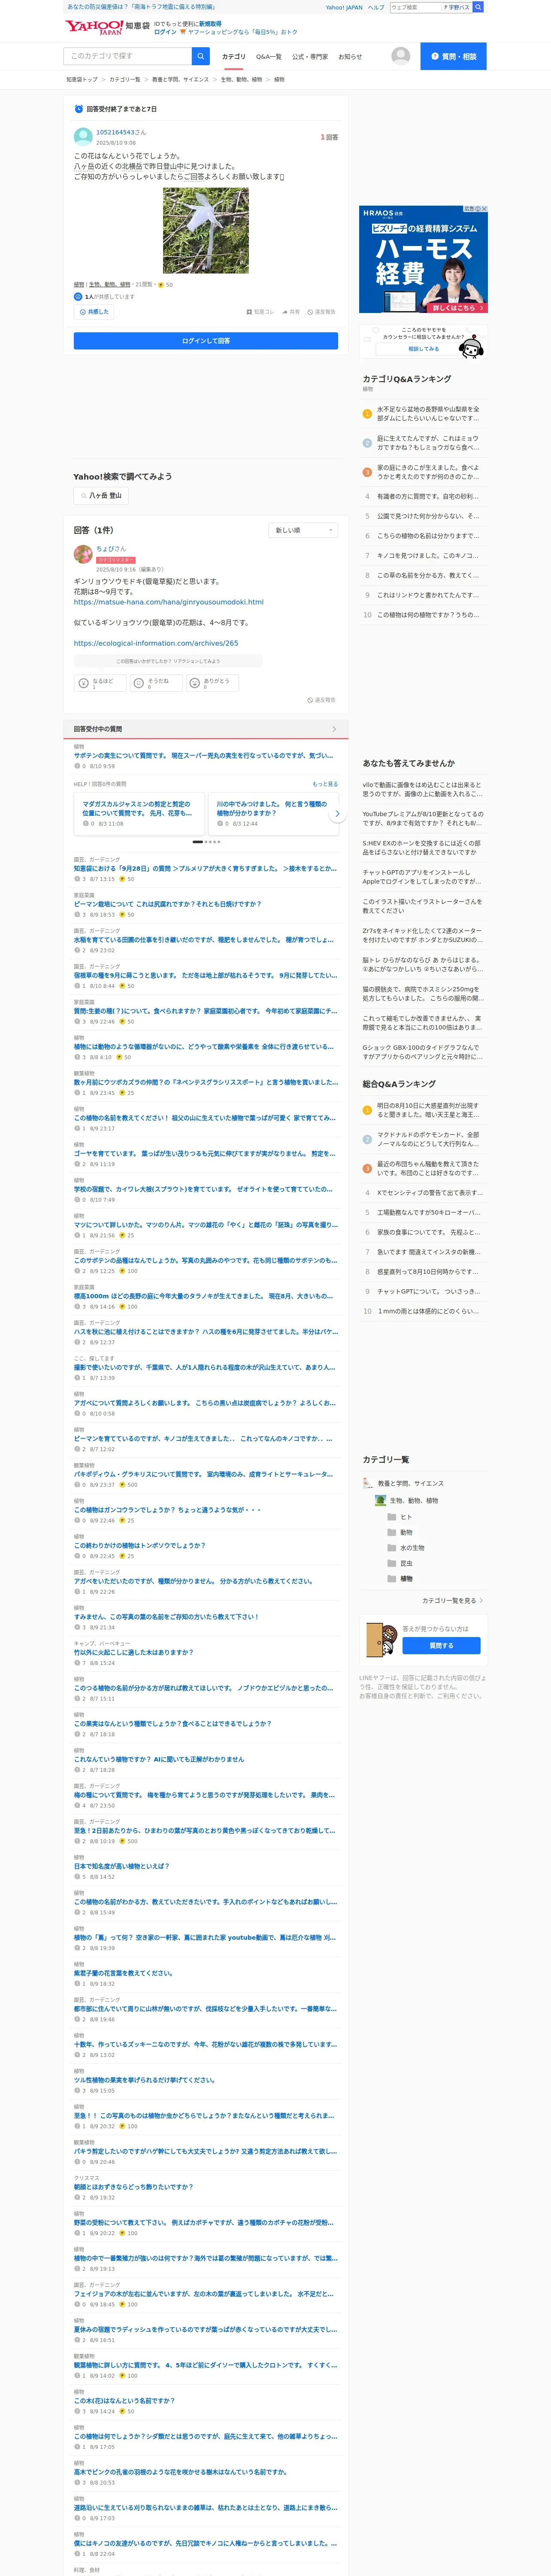Click the もっと見る link in HELP section
The image size is (551, 2576).
(325, 784)
